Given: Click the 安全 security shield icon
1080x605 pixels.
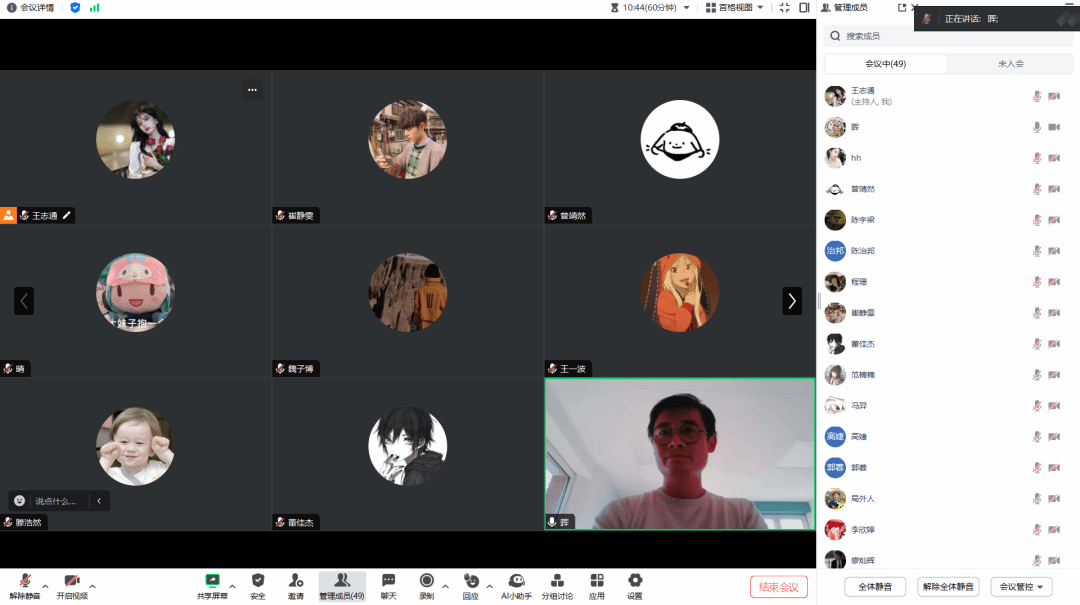Looking at the screenshot, I should pyautogui.click(x=258, y=584).
